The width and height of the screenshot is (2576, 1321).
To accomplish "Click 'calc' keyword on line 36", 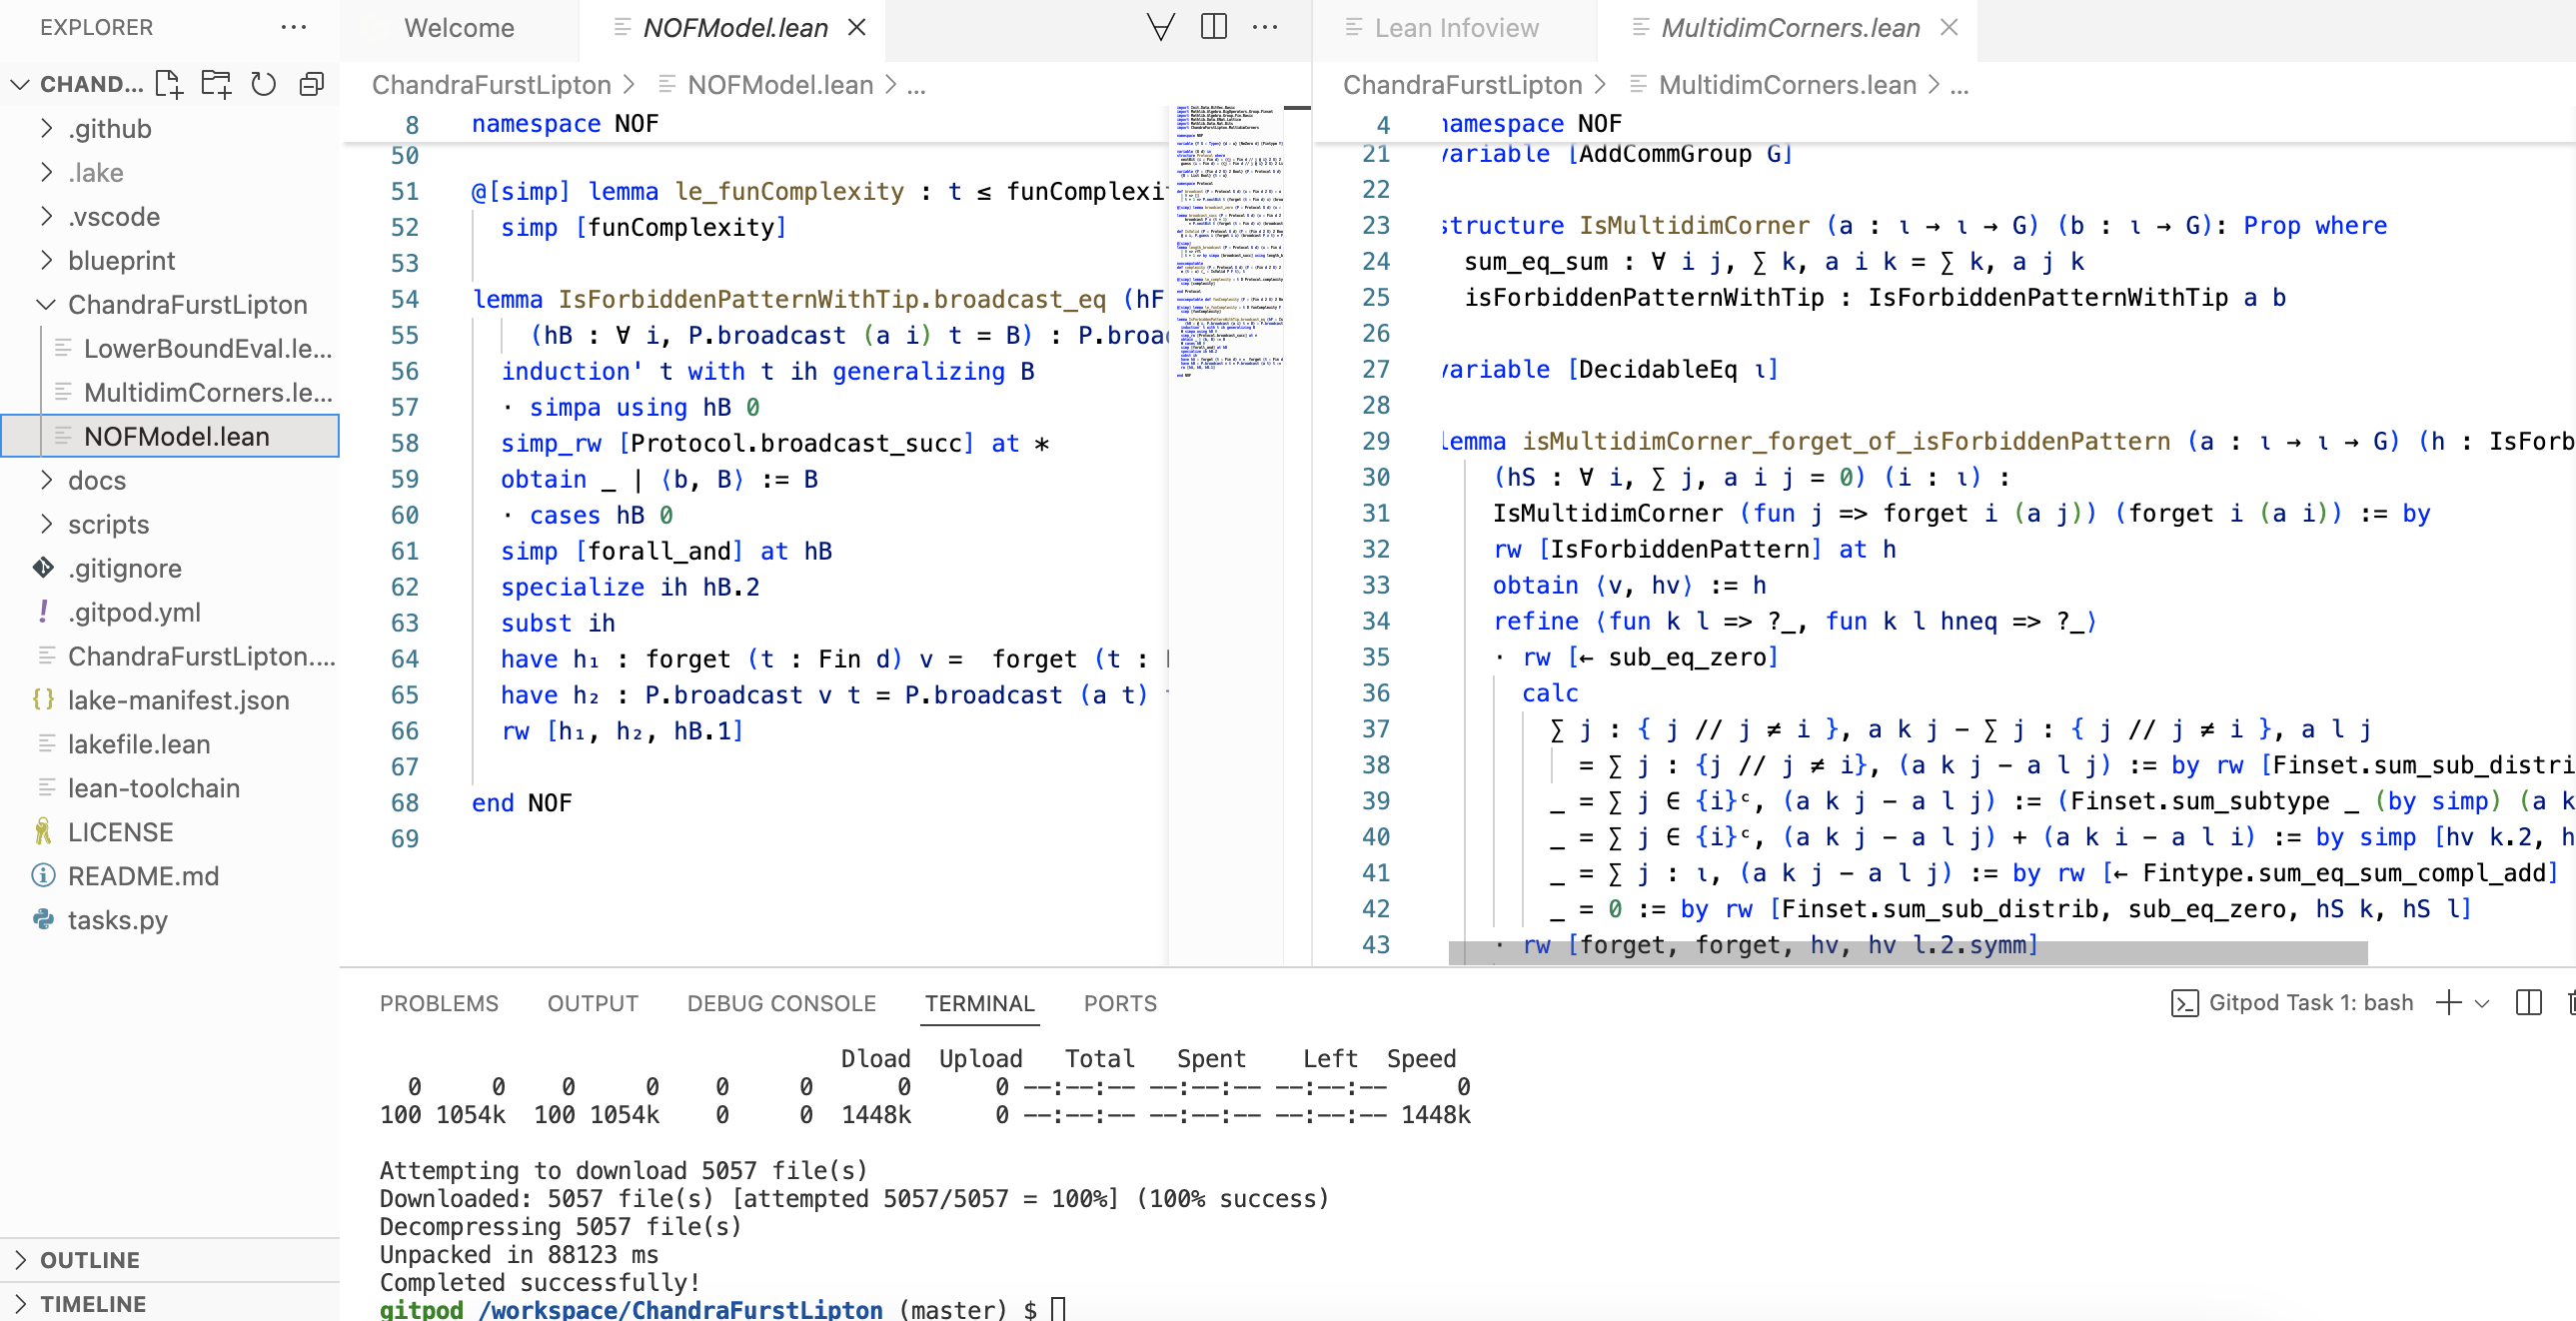I will (1550, 693).
